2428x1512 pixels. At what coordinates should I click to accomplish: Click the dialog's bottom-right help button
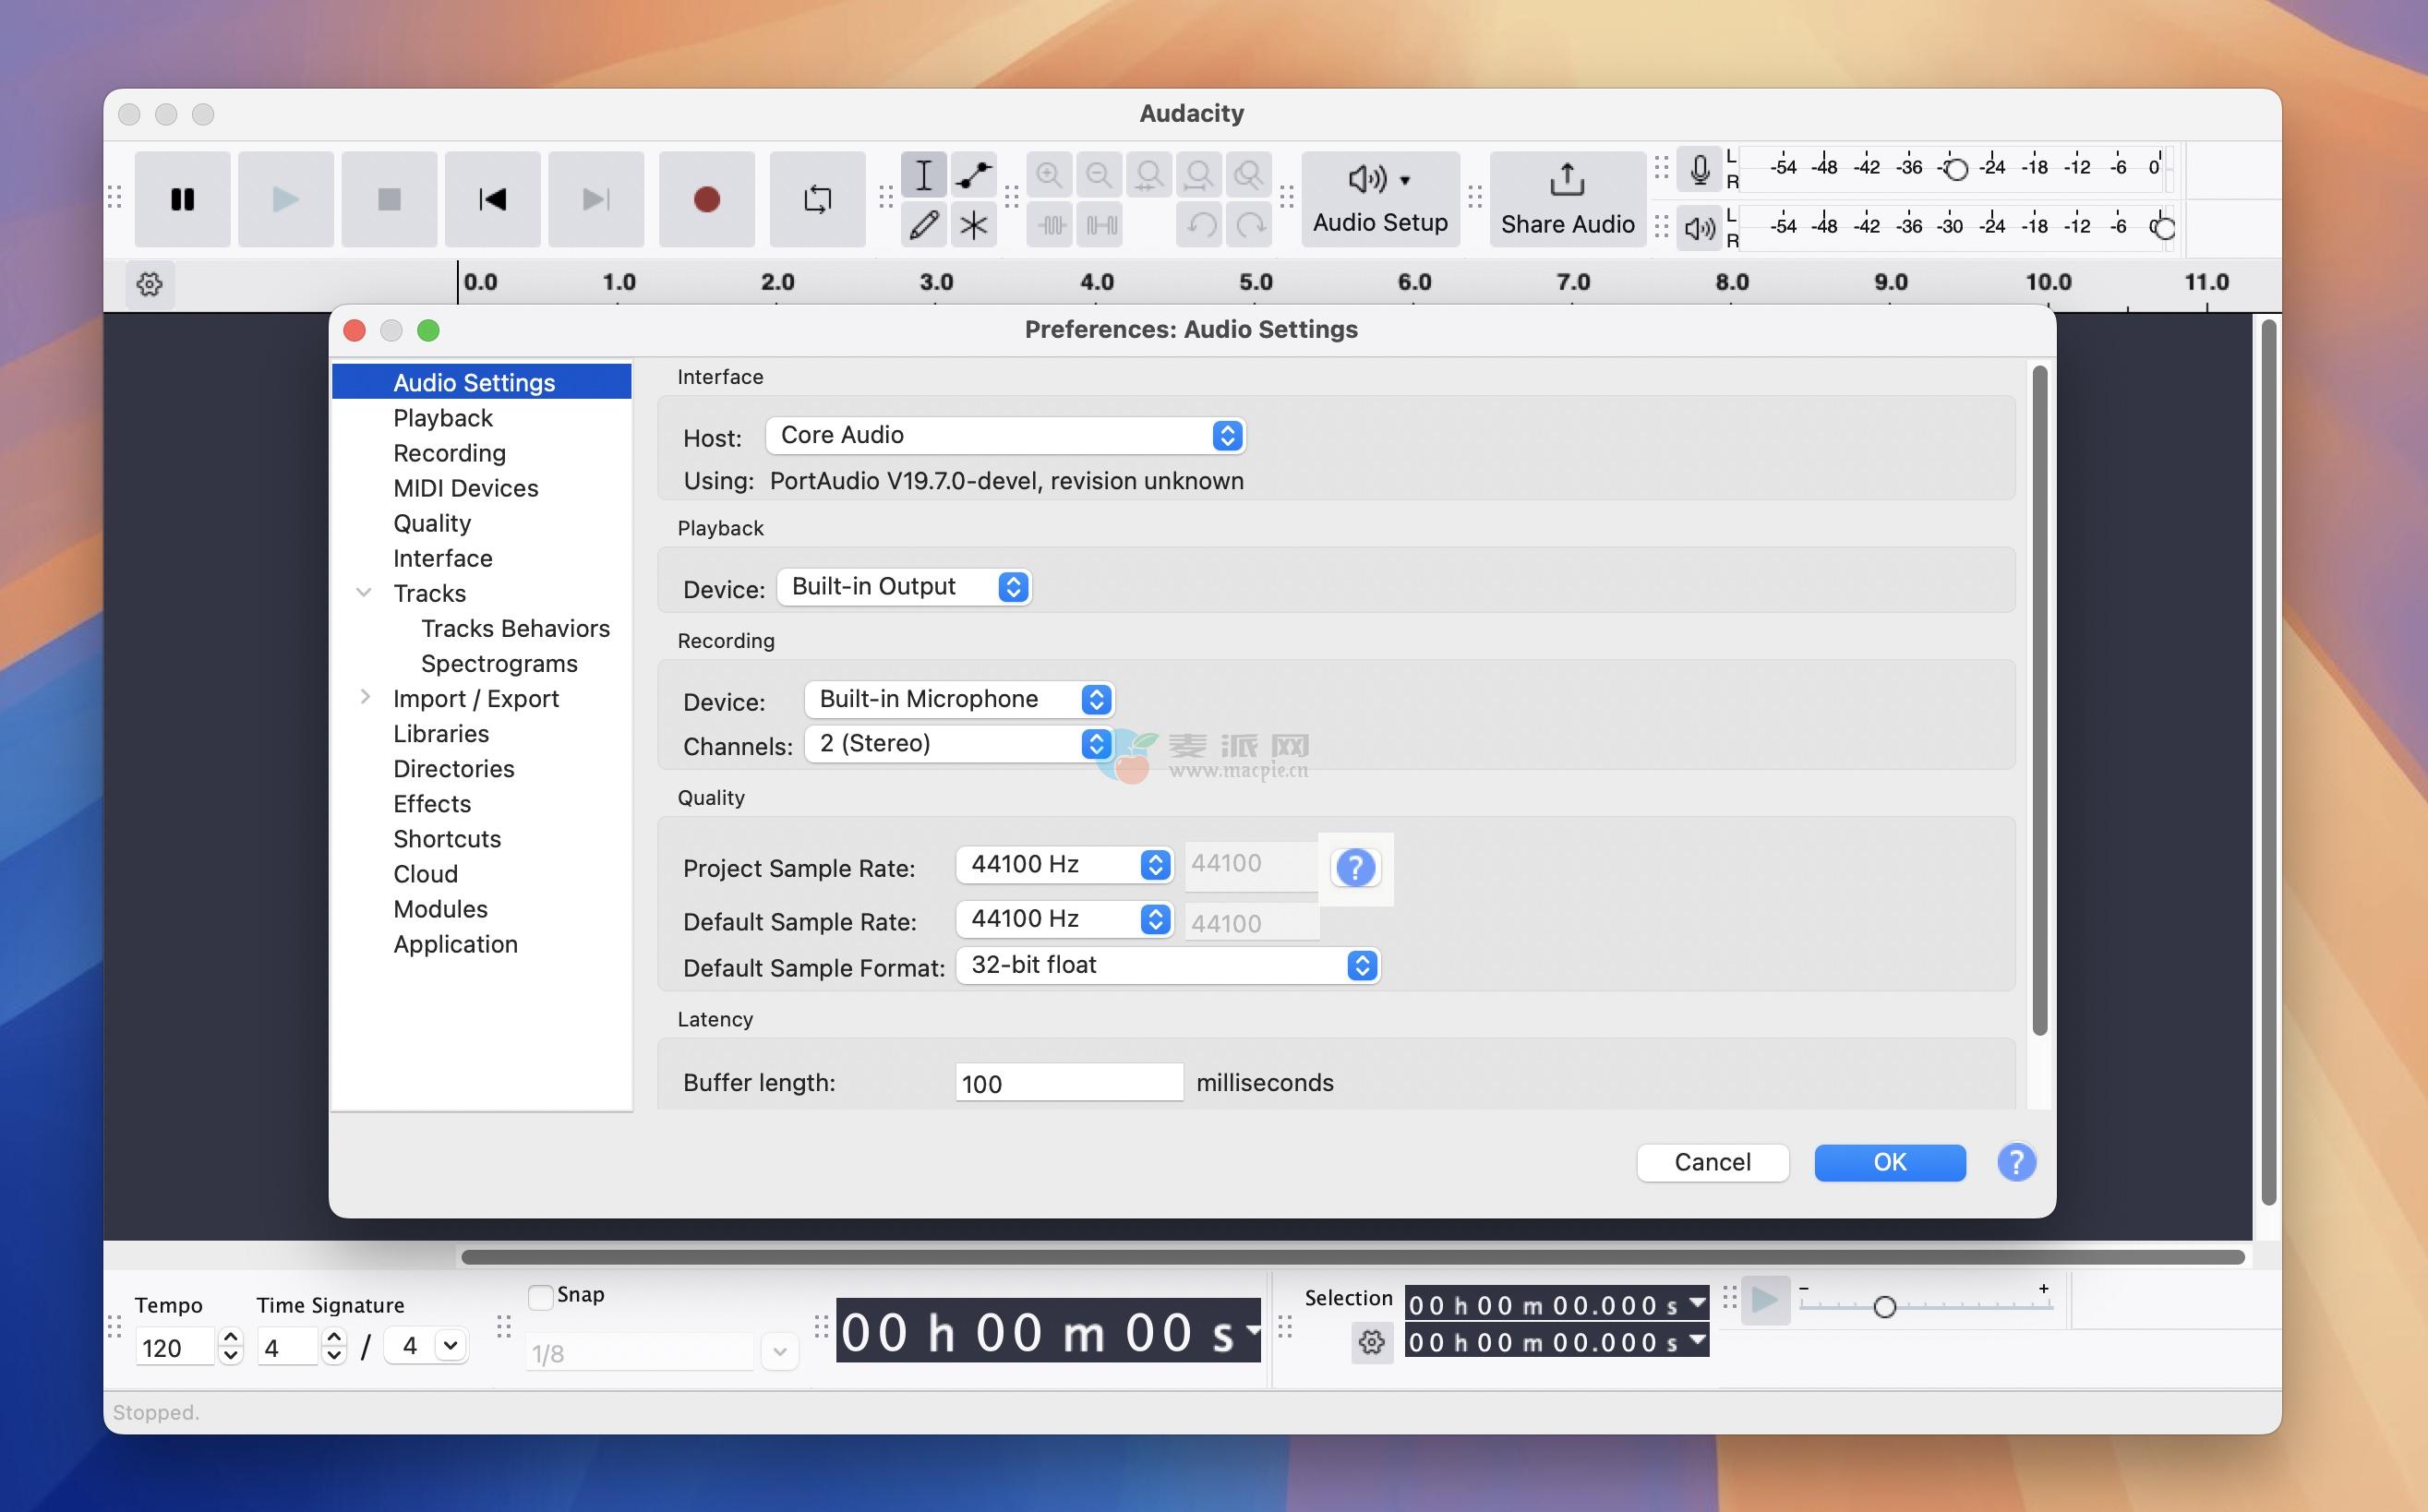point(2016,1162)
